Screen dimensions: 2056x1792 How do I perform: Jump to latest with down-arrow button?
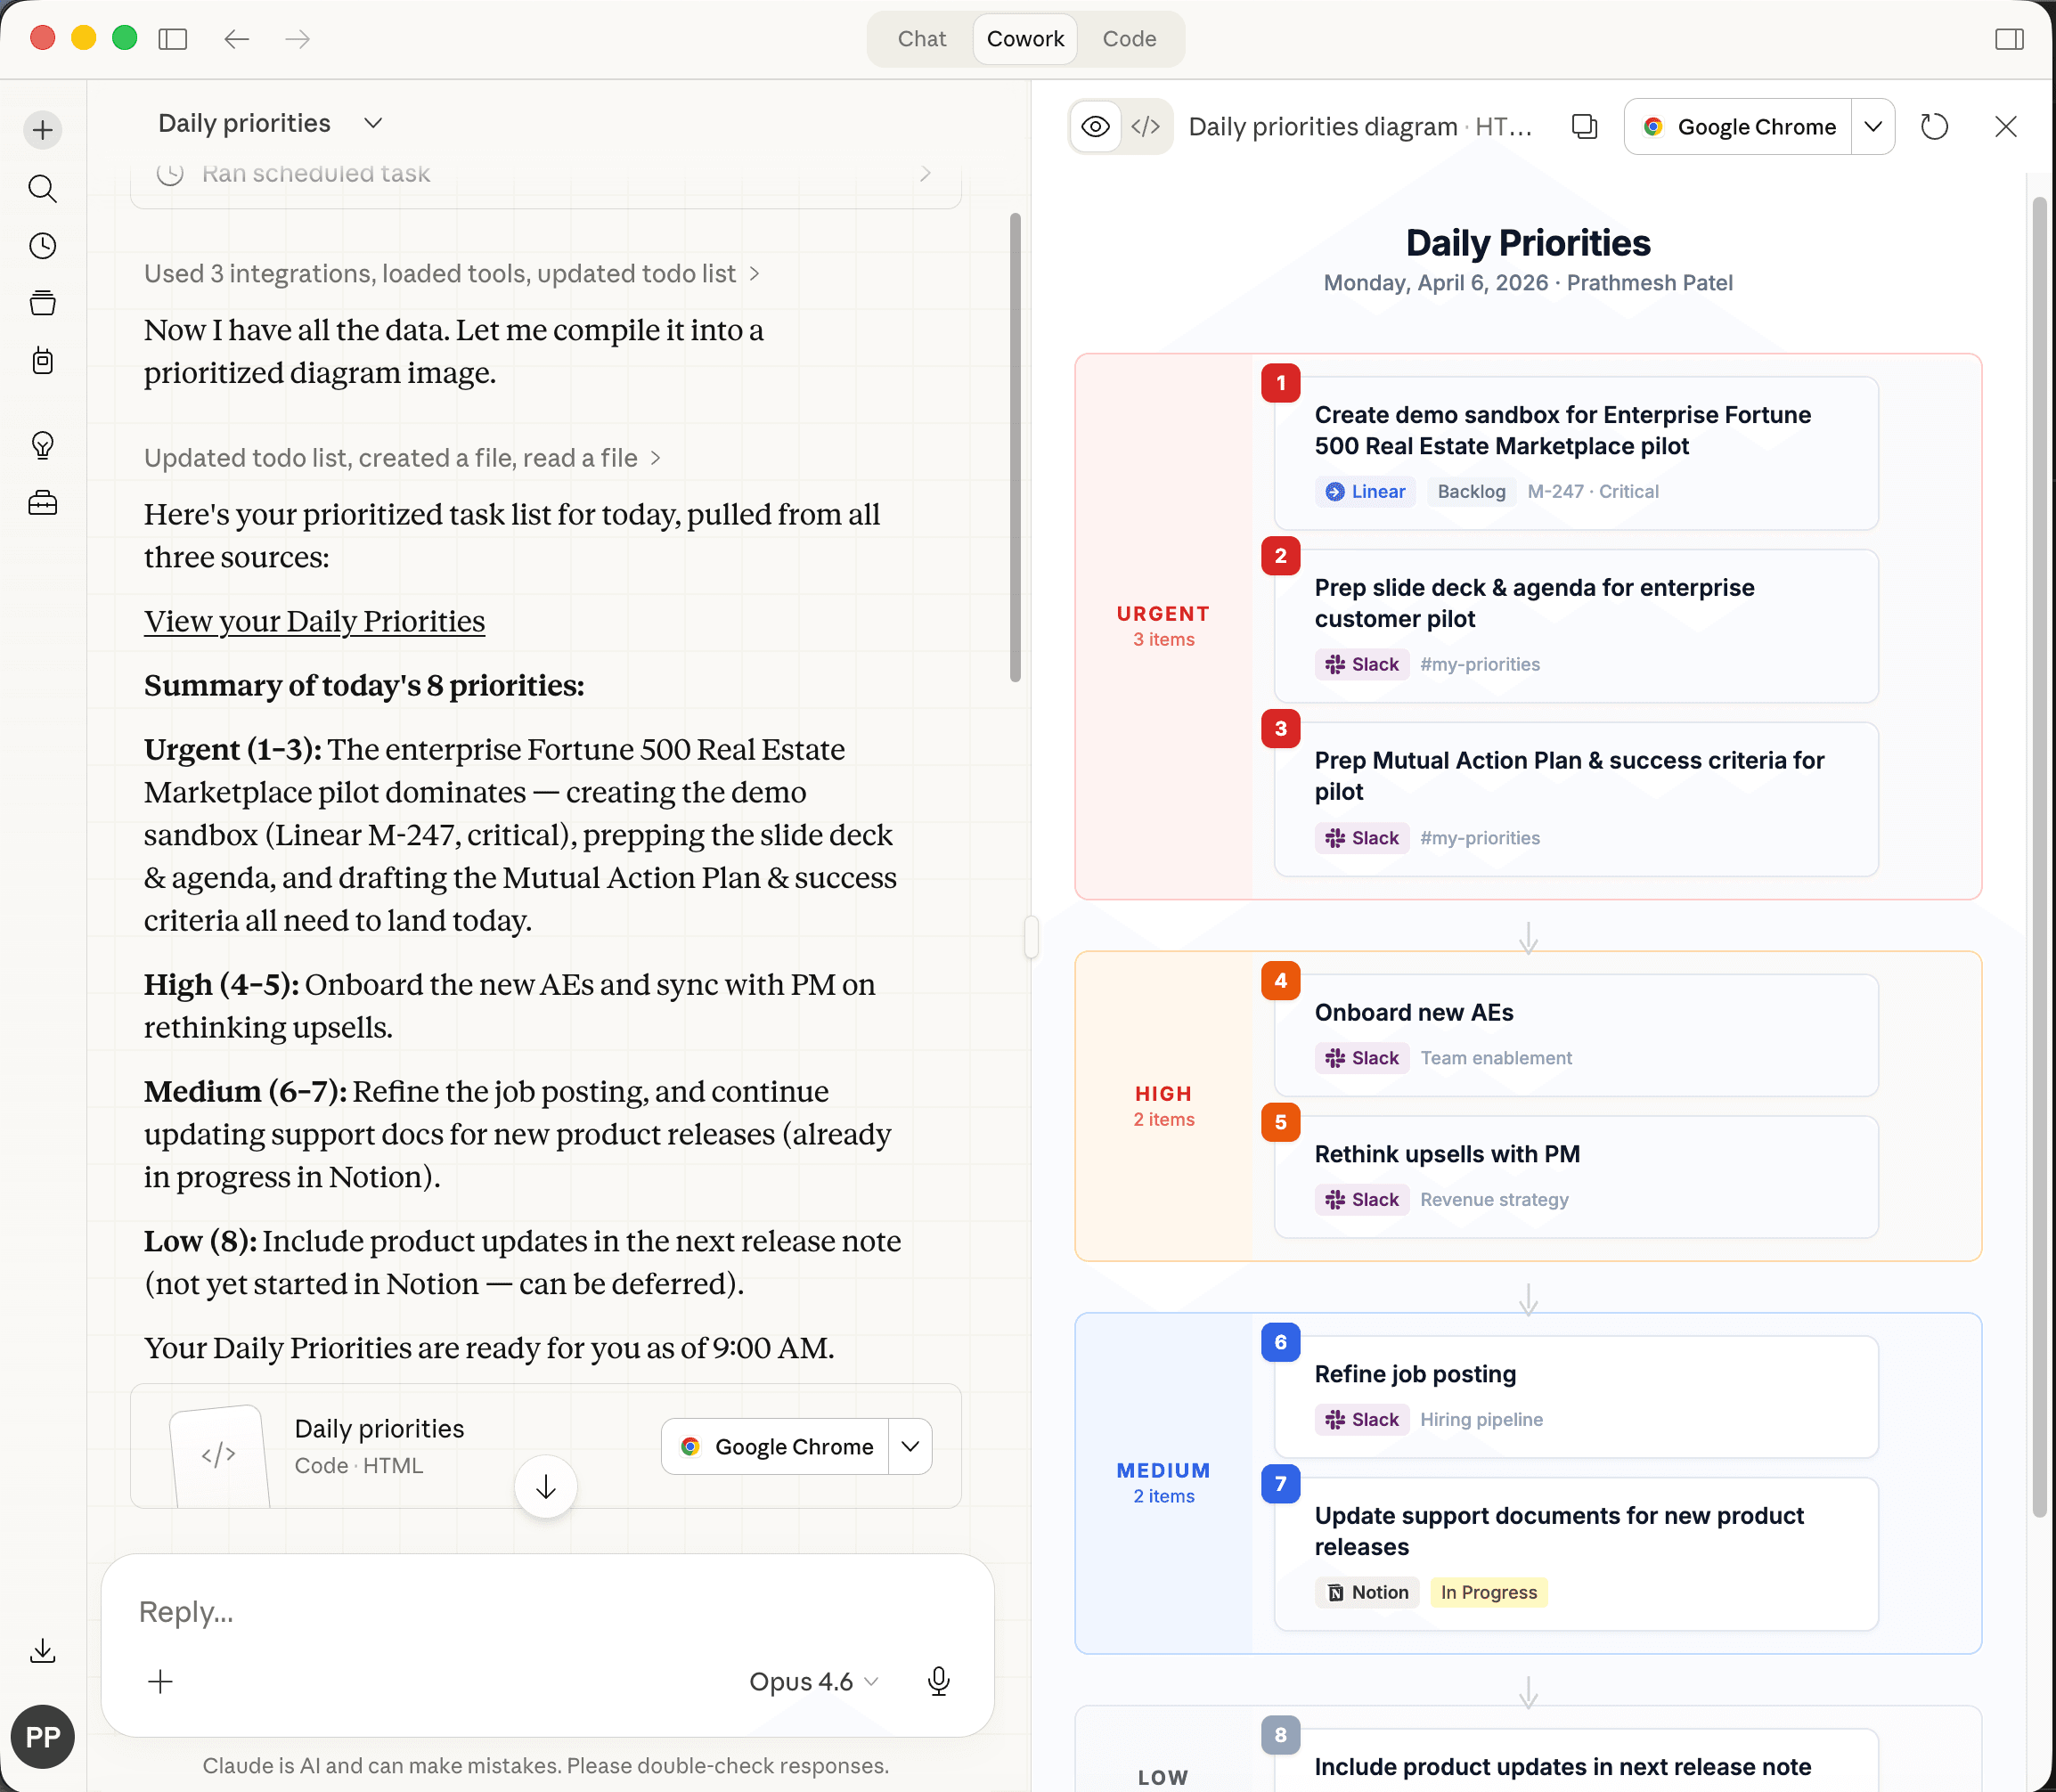(x=546, y=1487)
